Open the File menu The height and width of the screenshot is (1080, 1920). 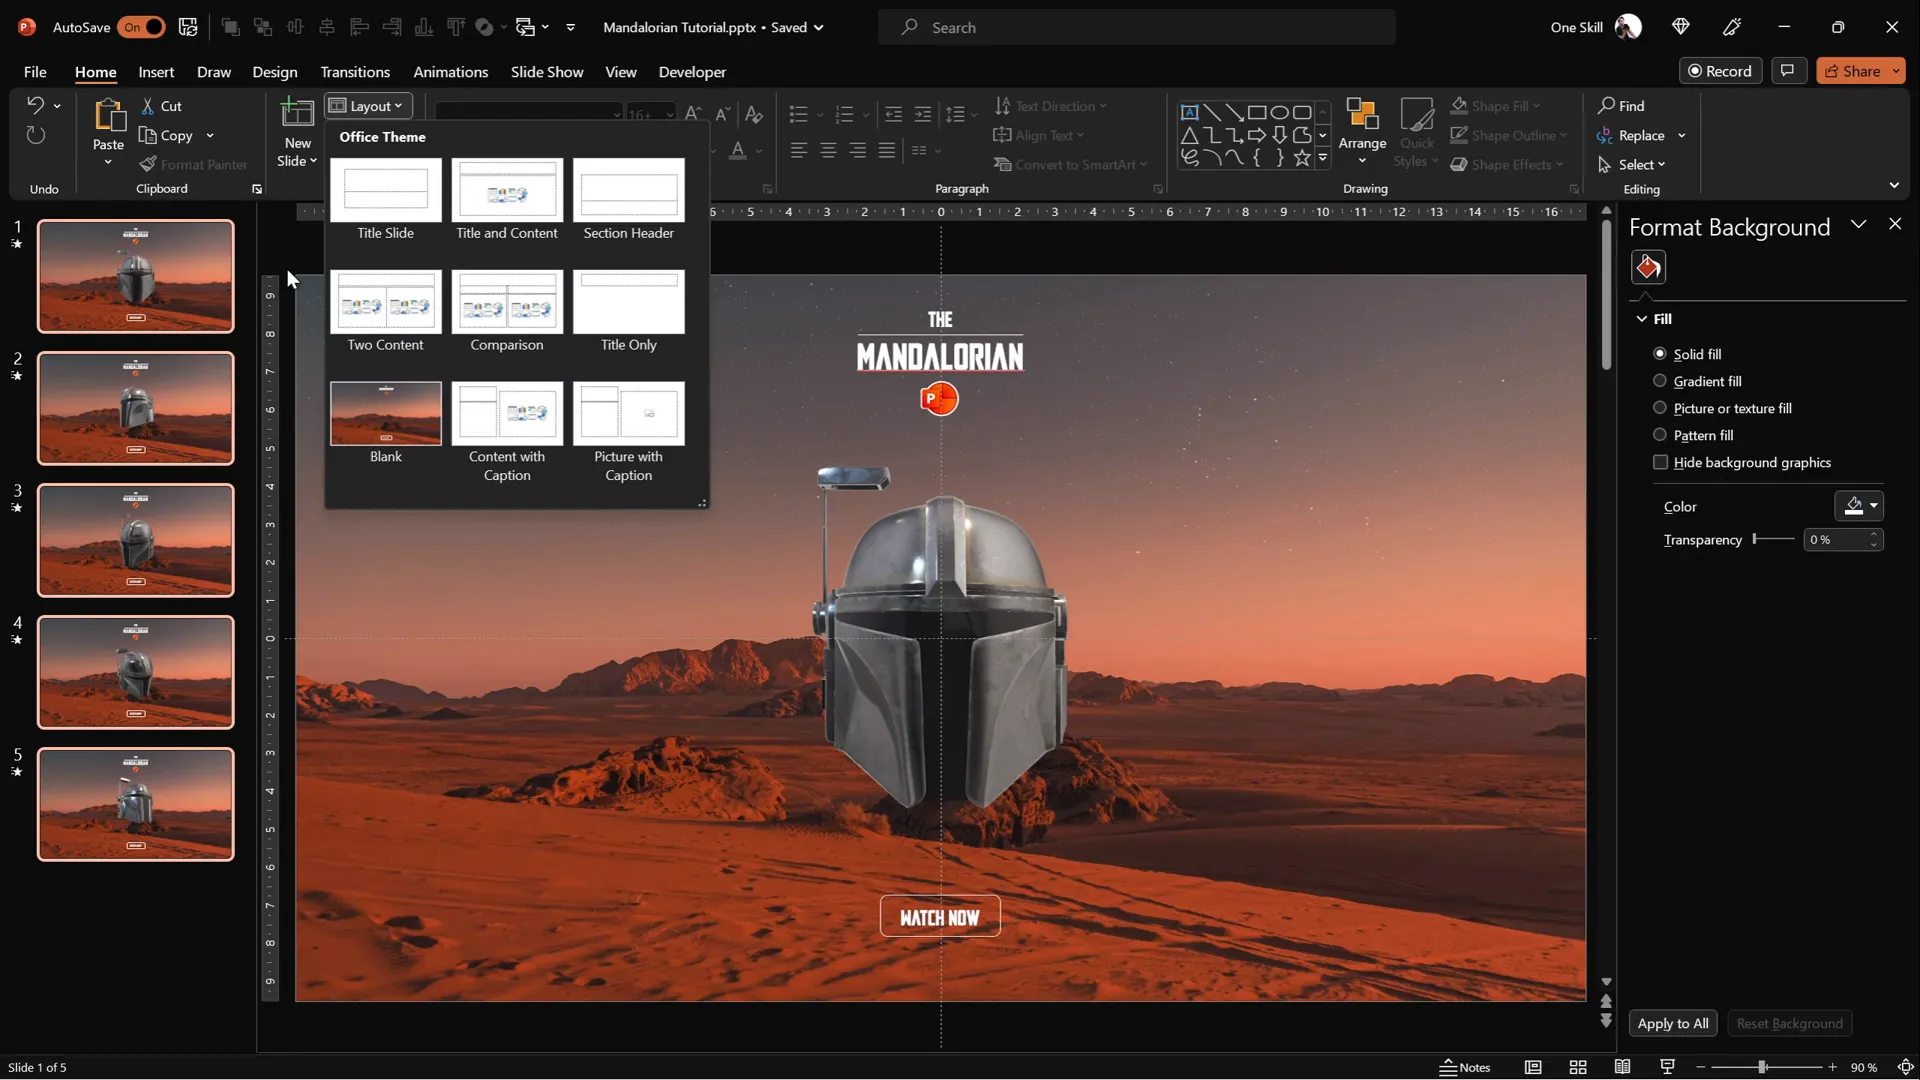tap(35, 72)
